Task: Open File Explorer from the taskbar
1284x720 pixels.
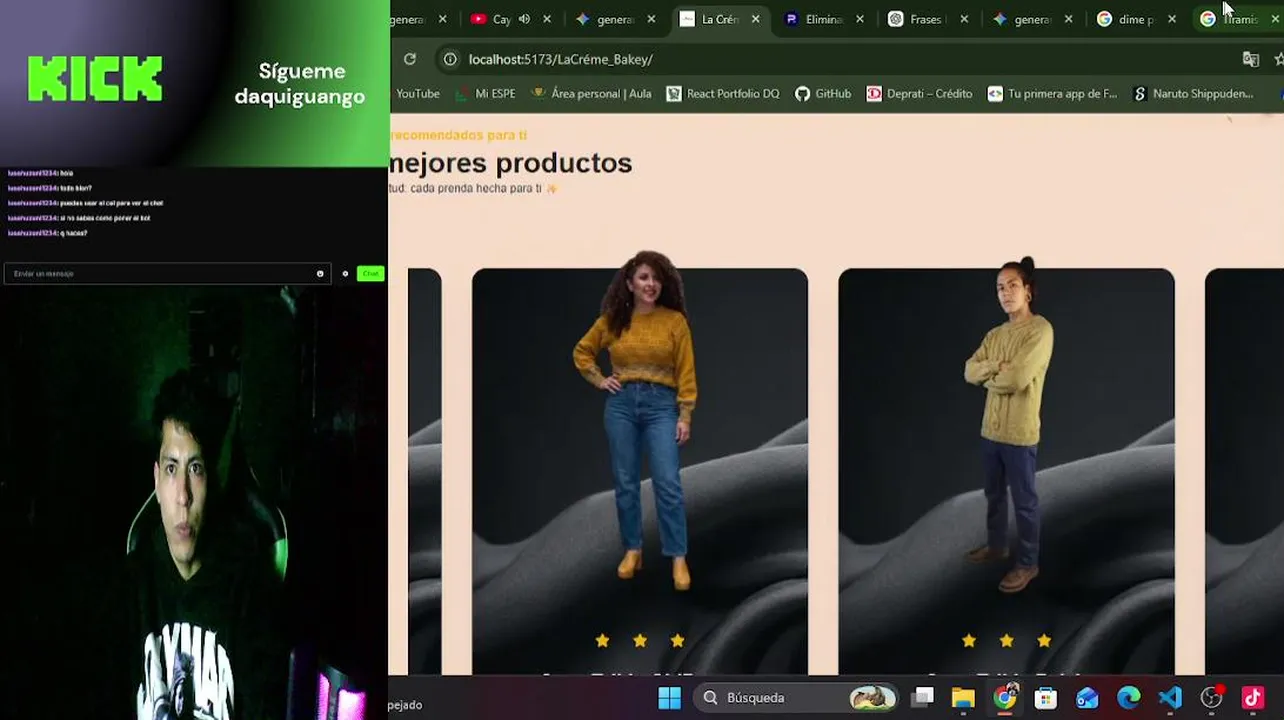Action: [x=963, y=698]
